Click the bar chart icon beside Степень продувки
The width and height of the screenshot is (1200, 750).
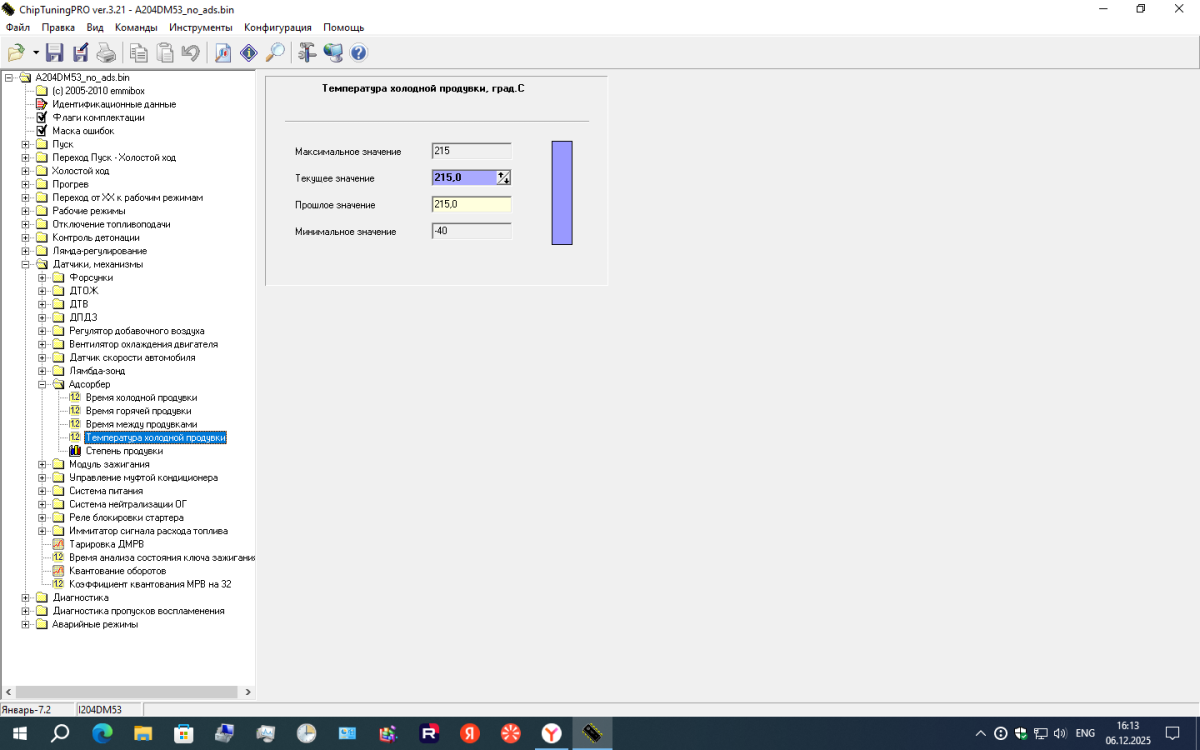pyautogui.click(x=75, y=451)
